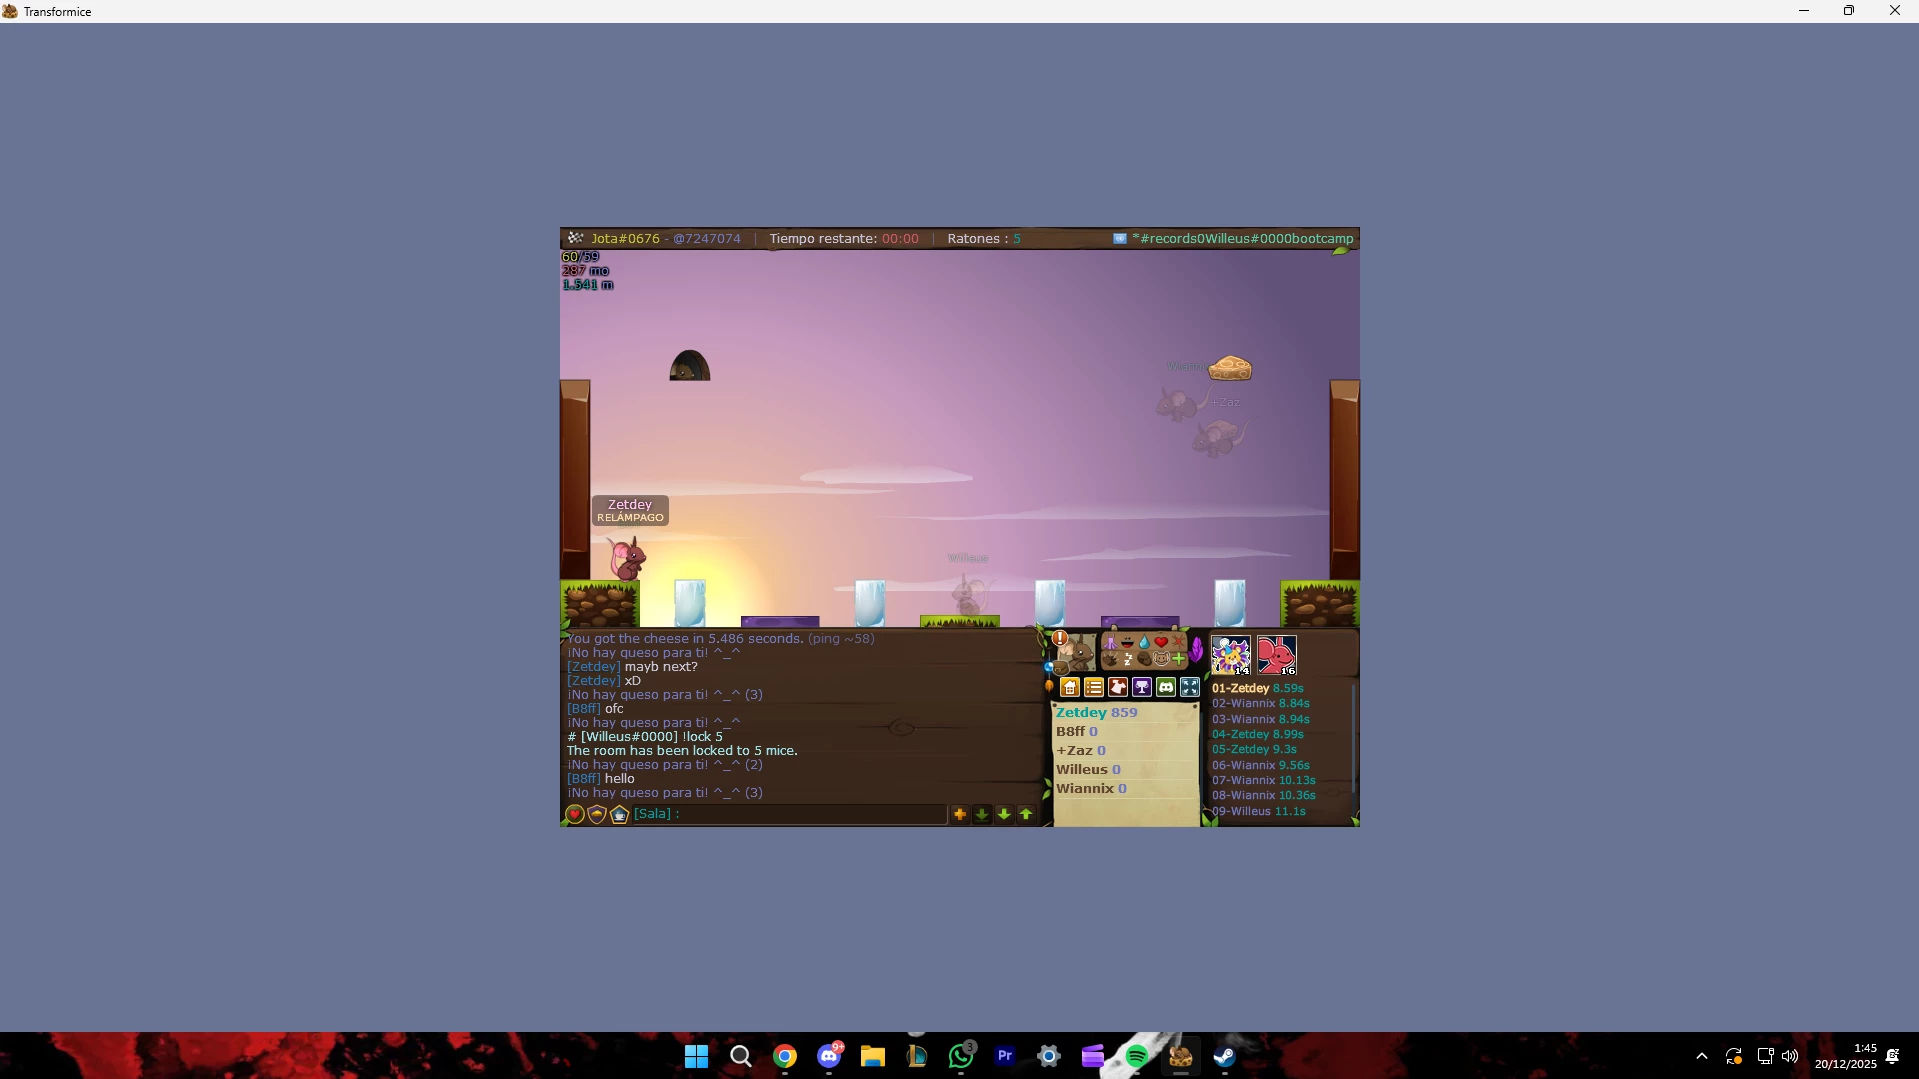This screenshot has height=1079, width=1919.
Task: Click the shield chat channel icon
Action: (597, 815)
